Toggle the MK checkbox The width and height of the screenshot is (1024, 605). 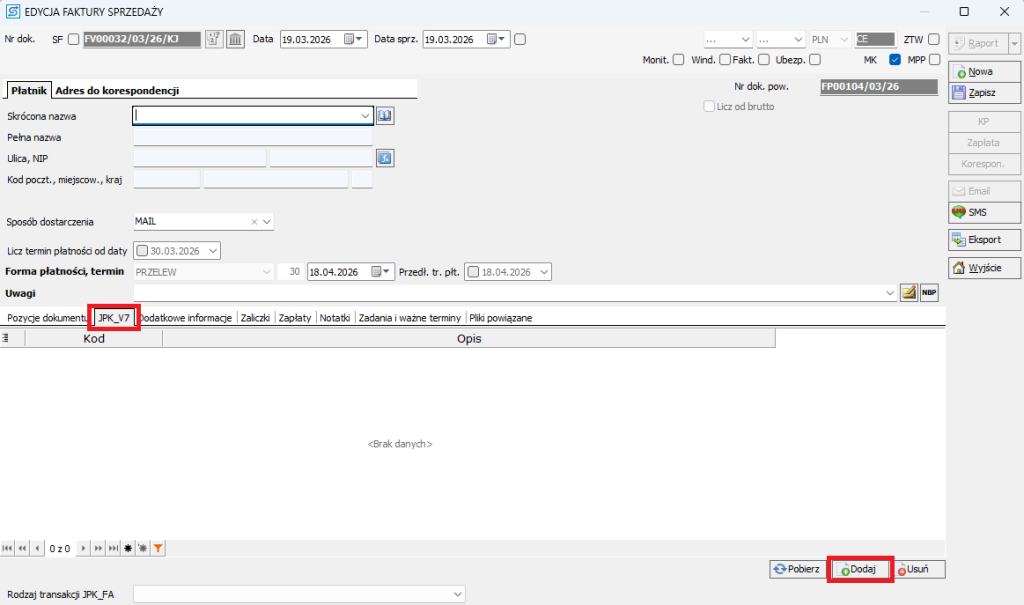(x=895, y=60)
